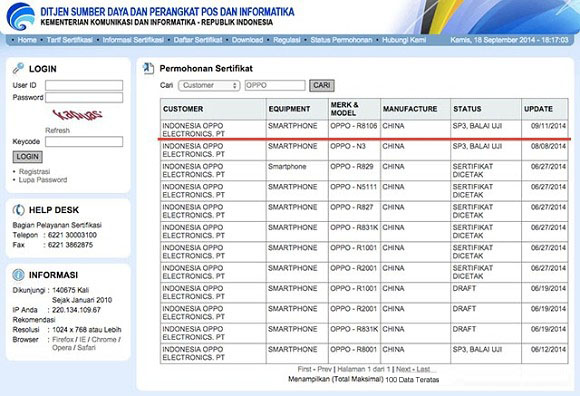
Task: Click the MERK & MODEL column header
Action: click(x=354, y=109)
